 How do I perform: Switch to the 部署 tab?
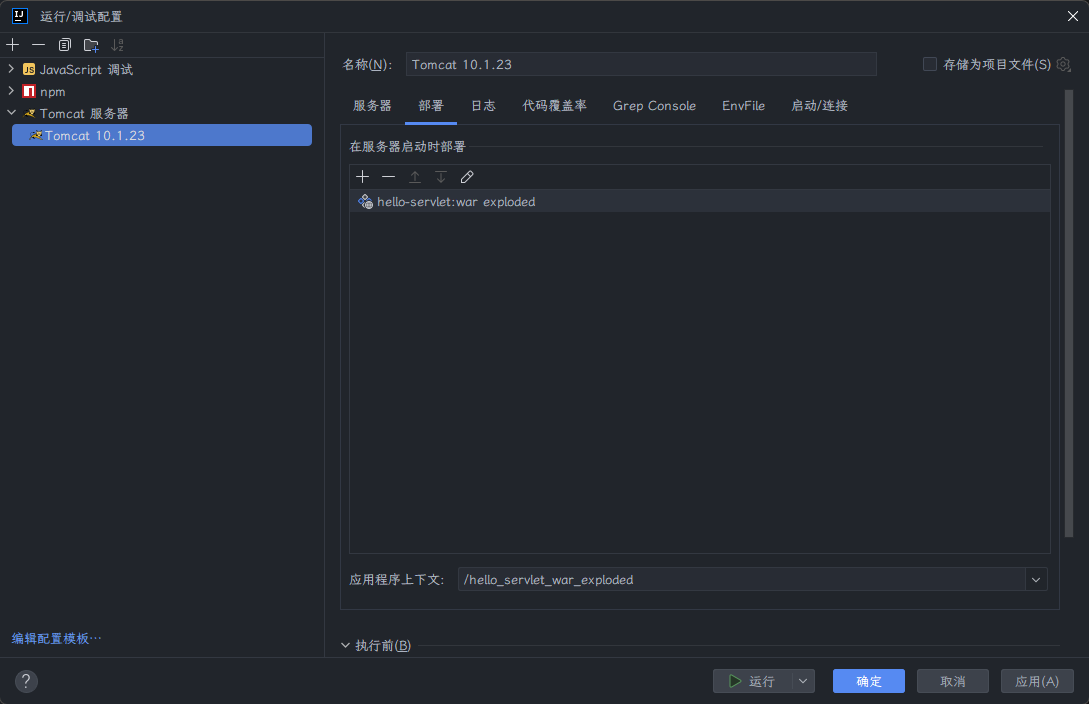[431, 106]
